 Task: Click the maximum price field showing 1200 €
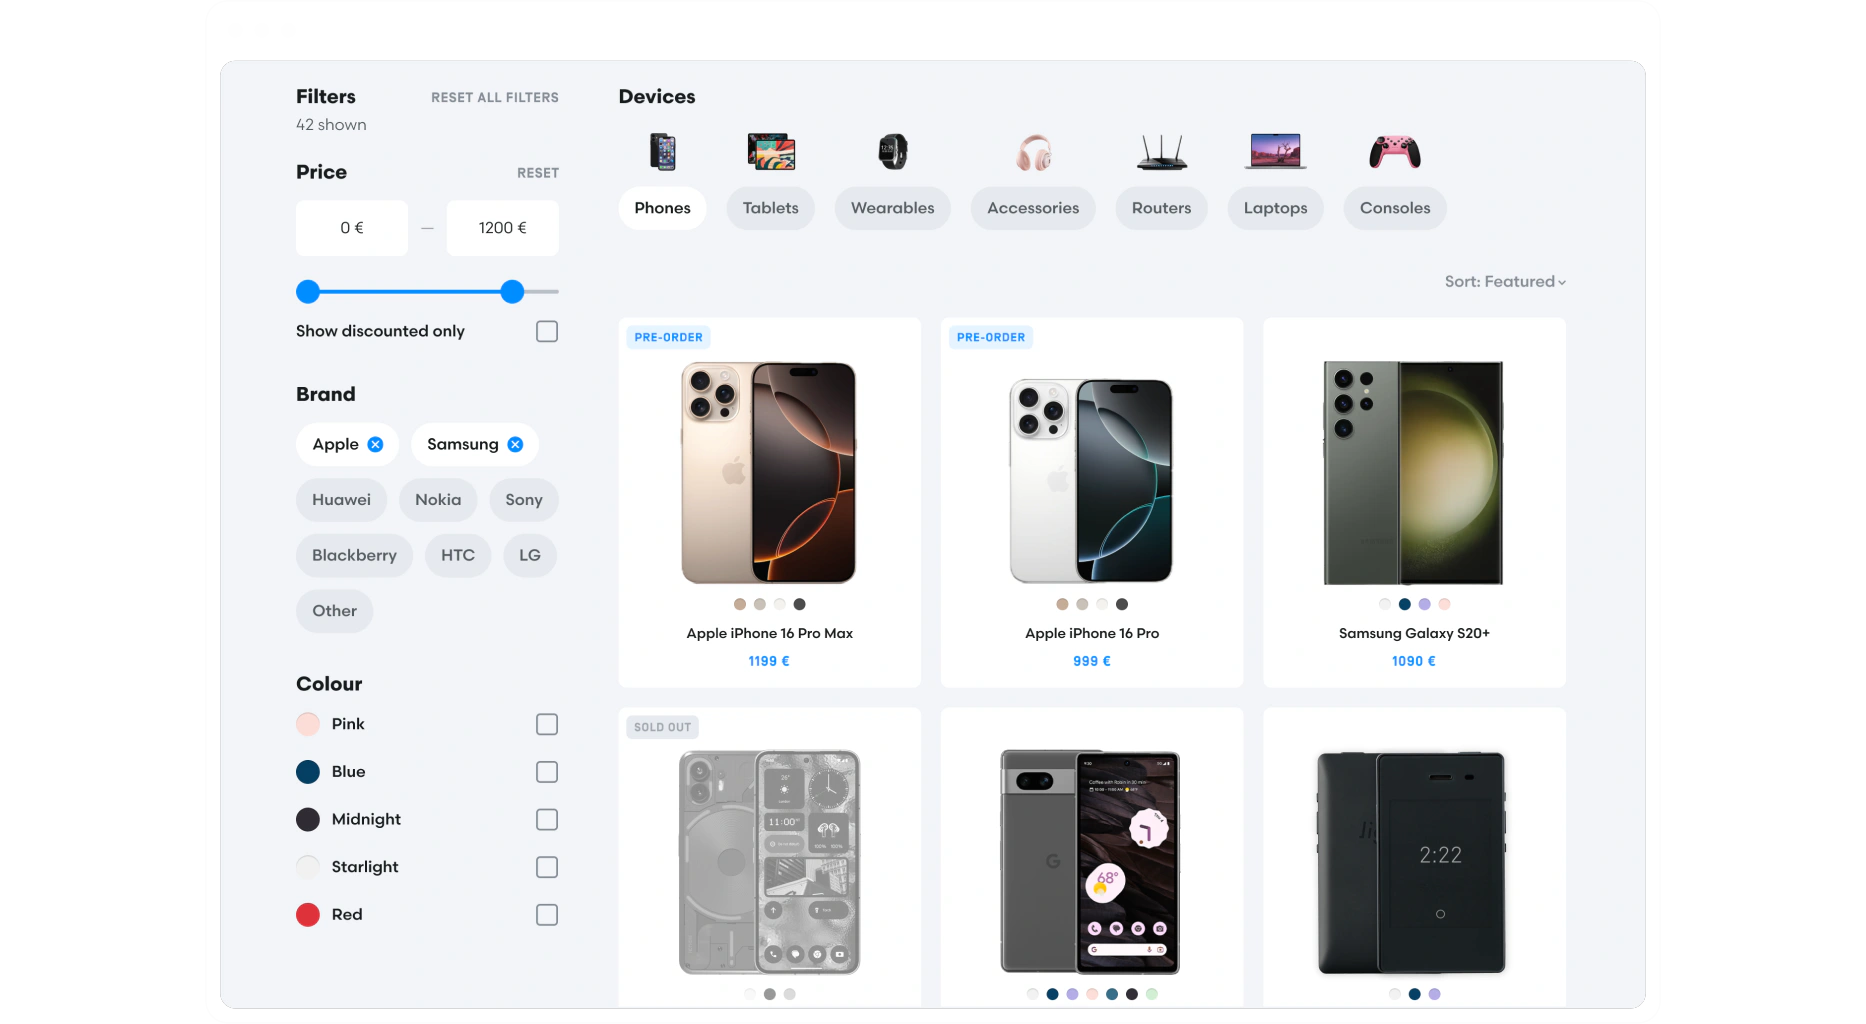click(x=503, y=228)
